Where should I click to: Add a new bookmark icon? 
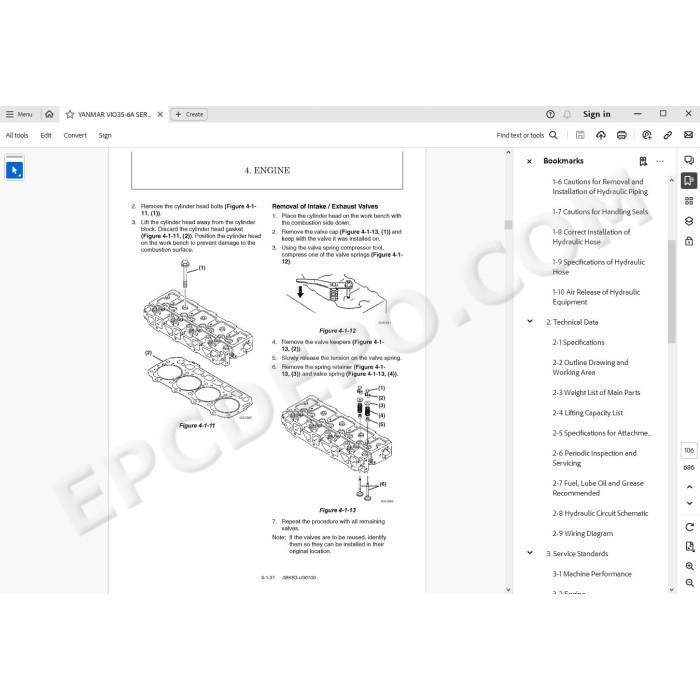643,161
